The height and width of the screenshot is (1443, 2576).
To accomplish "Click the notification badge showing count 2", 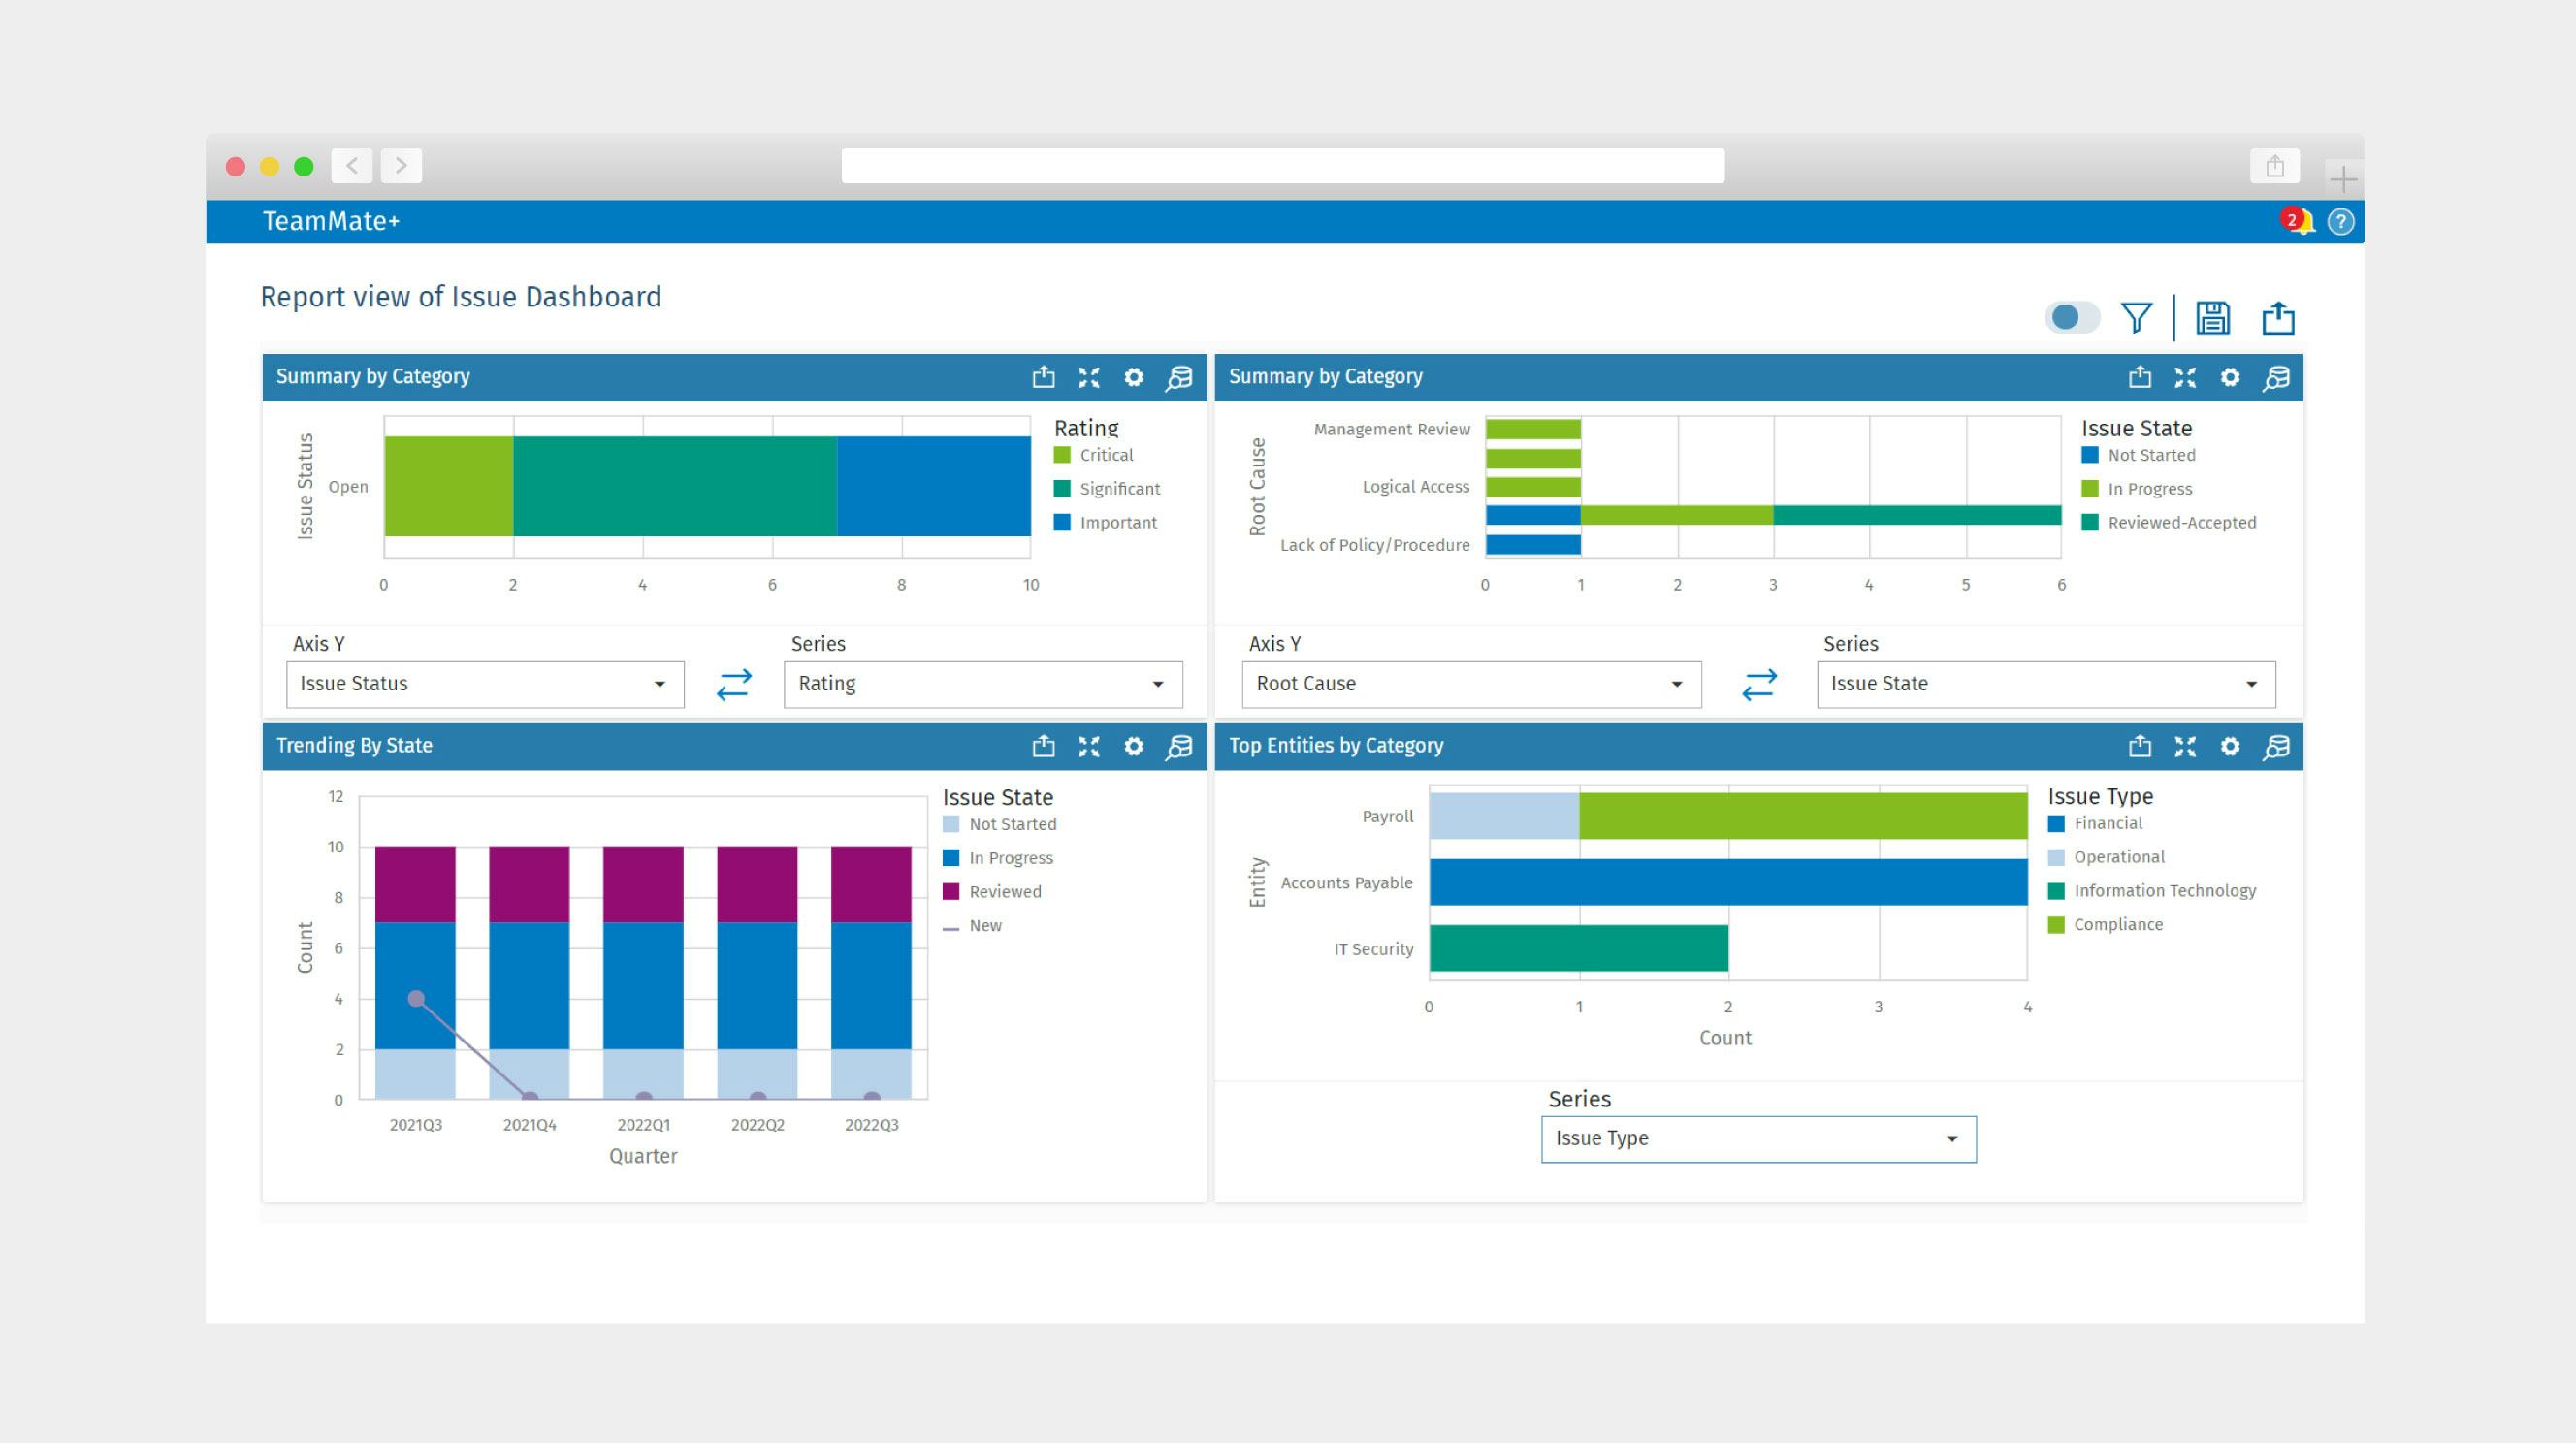I will point(2291,217).
